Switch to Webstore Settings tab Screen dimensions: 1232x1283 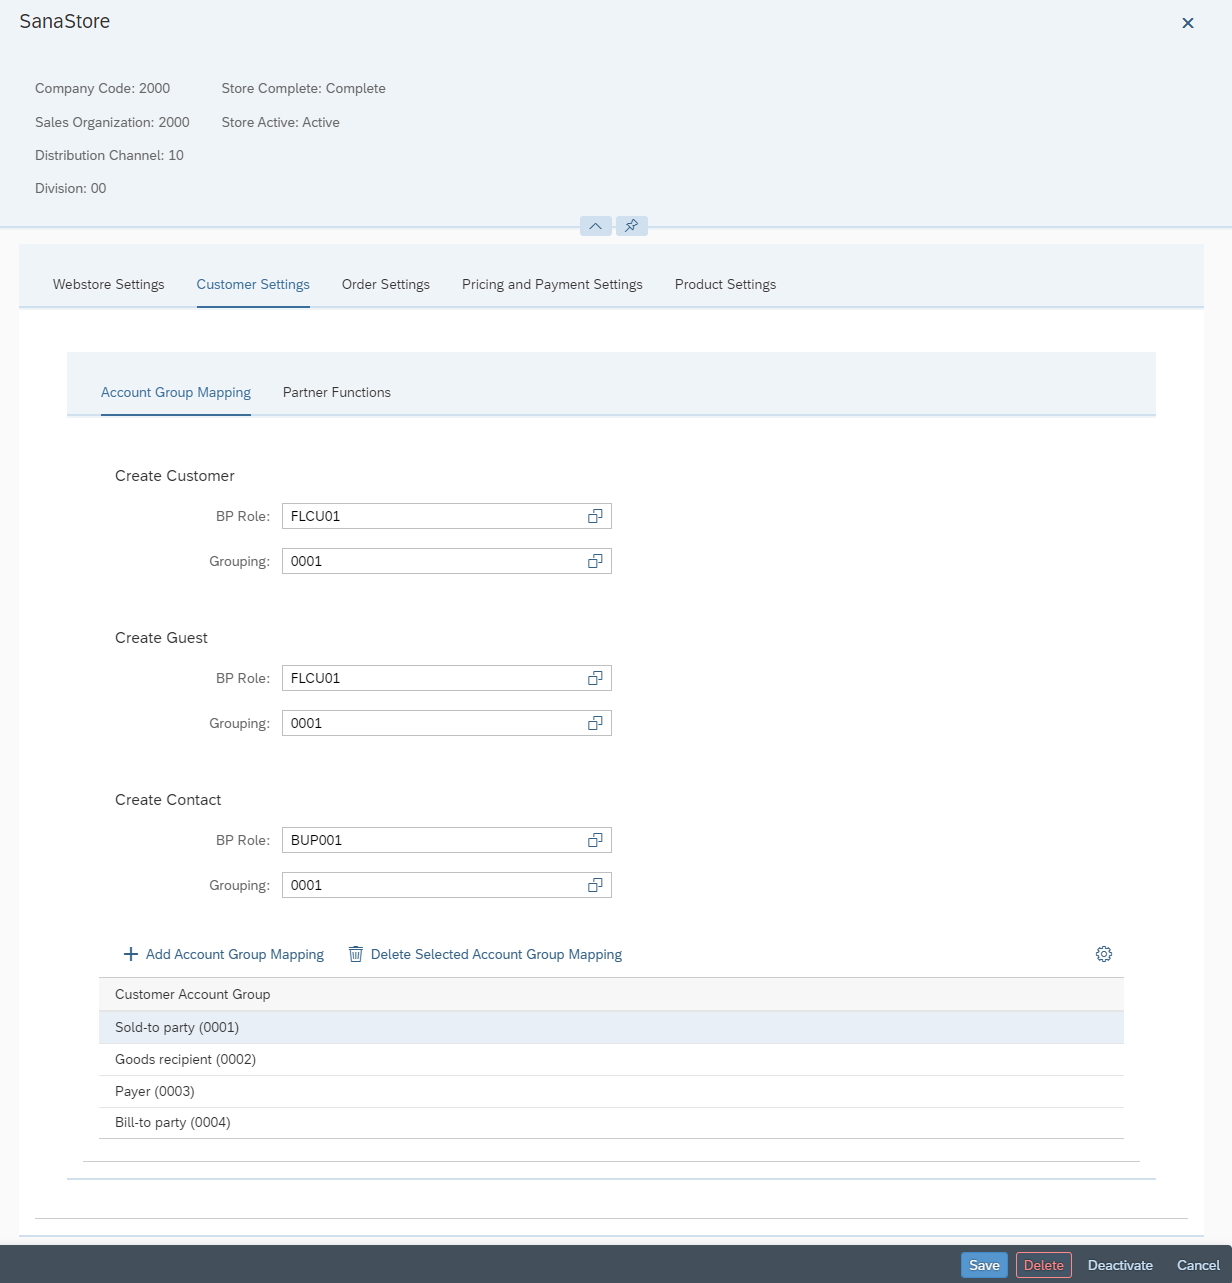pos(109,284)
